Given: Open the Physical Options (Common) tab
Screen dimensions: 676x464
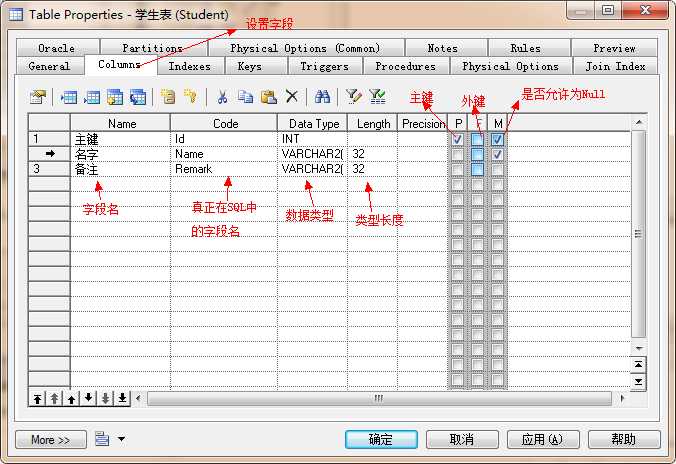Looking at the screenshot, I should pyautogui.click(x=305, y=48).
